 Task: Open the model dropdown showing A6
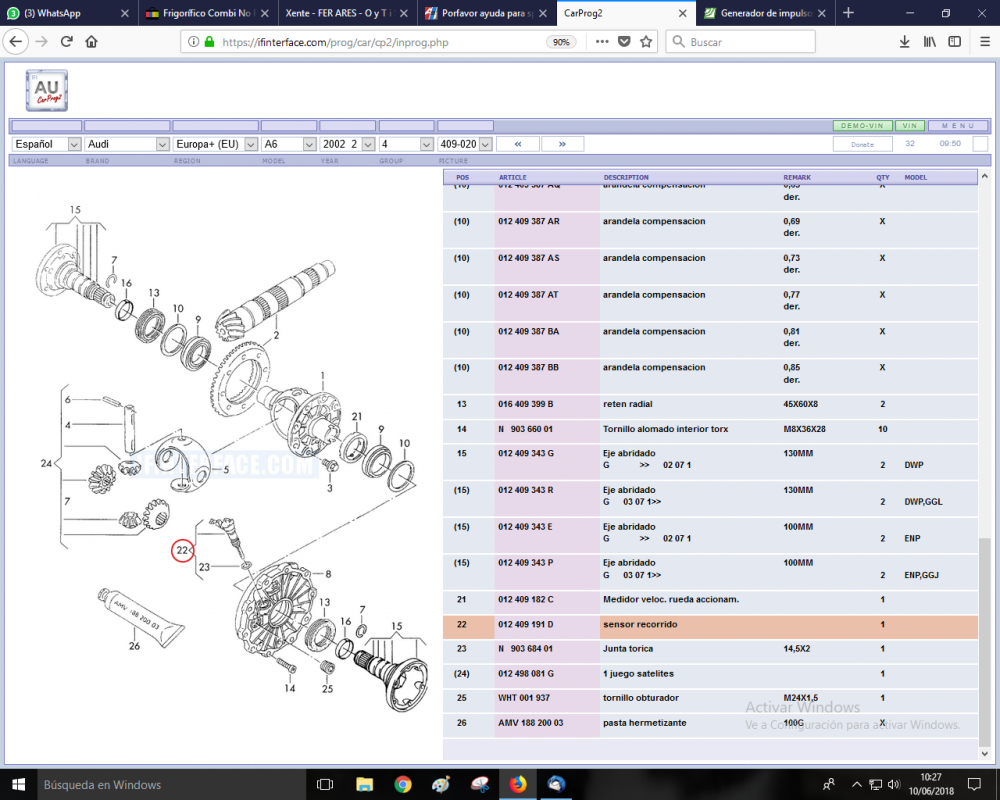(x=289, y=144)
